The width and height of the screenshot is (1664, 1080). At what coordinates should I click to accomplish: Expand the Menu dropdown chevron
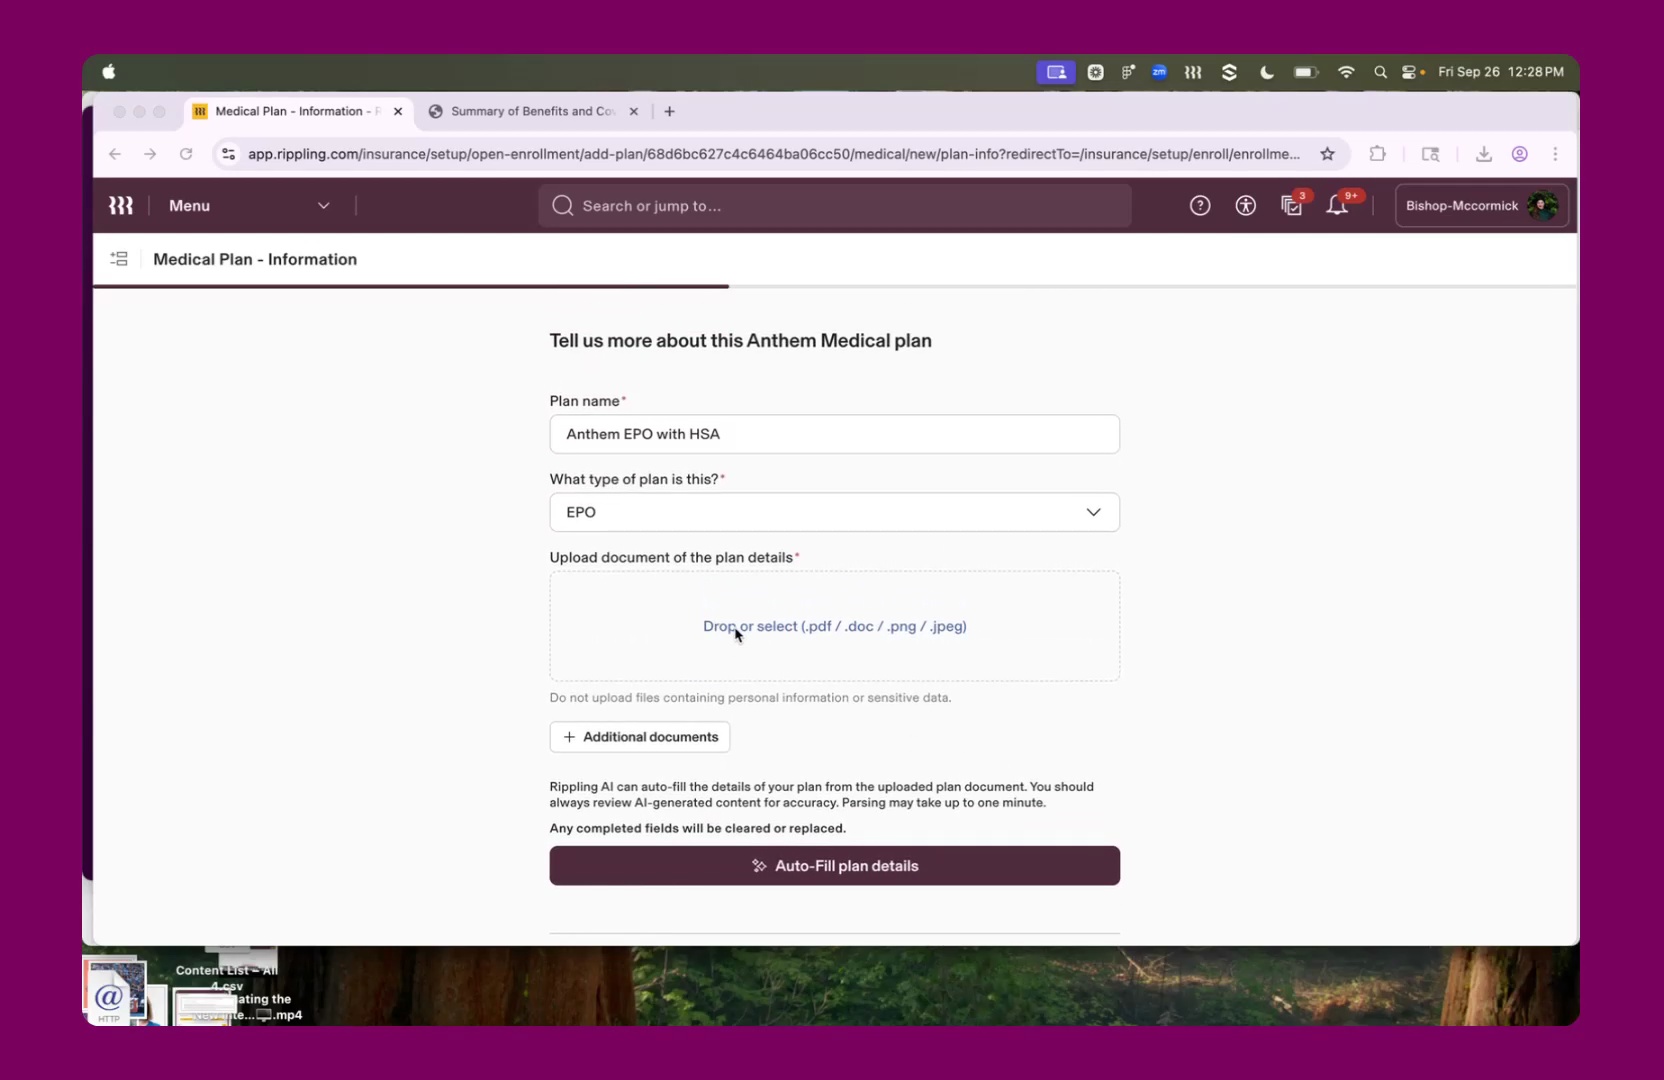click(323, 206)
